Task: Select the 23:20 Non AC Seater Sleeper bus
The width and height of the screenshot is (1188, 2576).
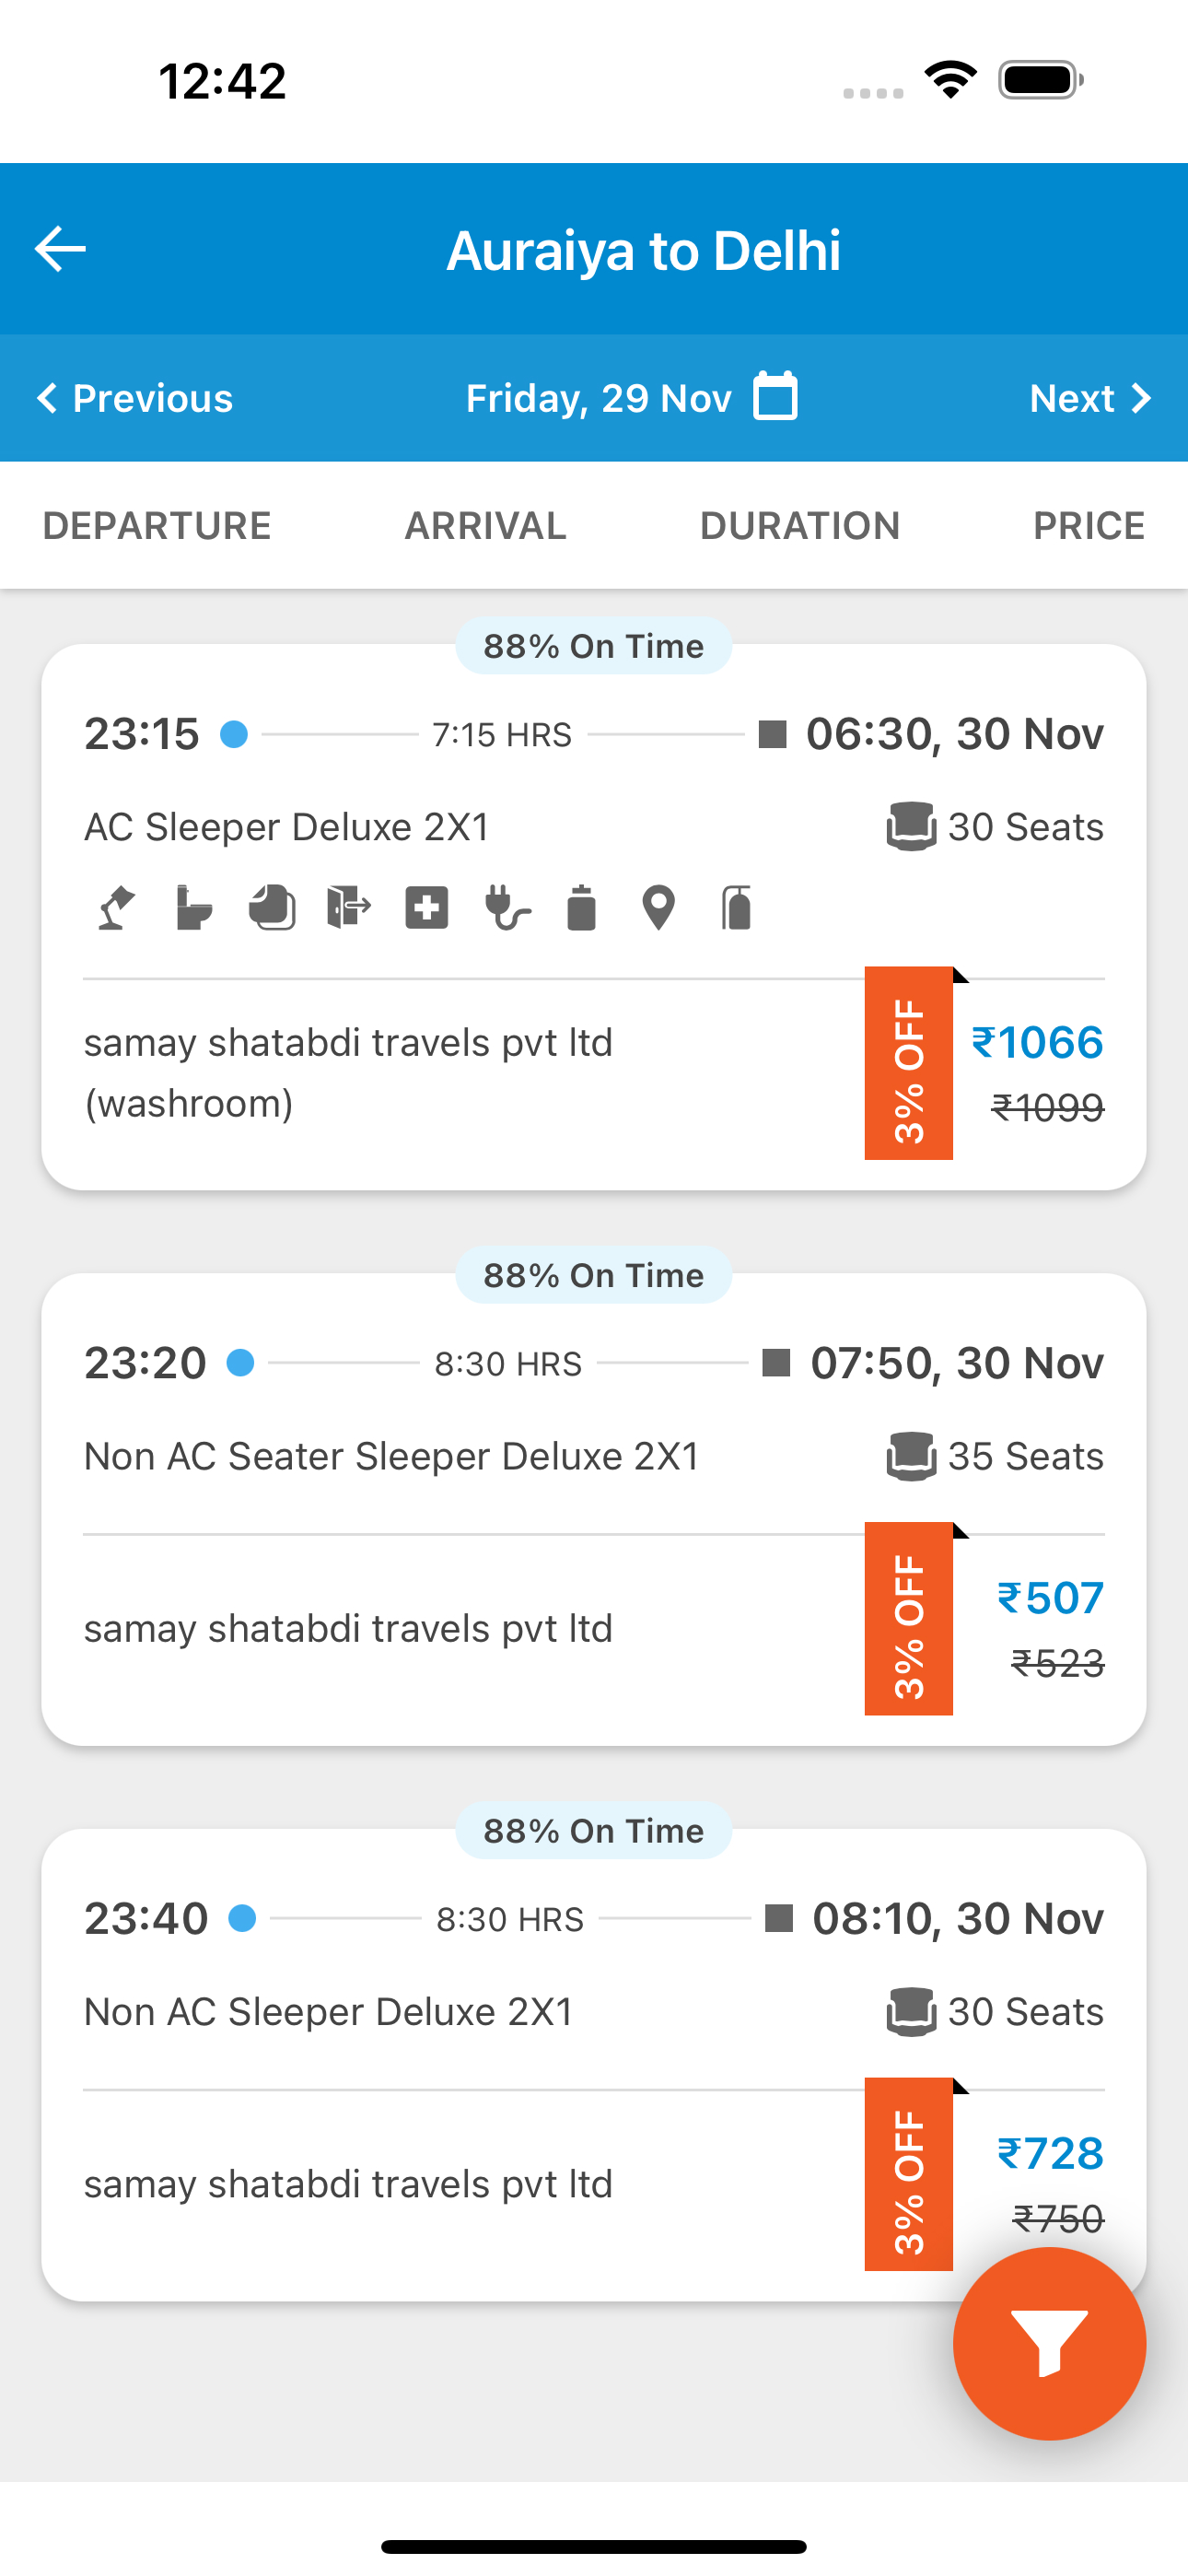Action: click(x=594, y=1509)
